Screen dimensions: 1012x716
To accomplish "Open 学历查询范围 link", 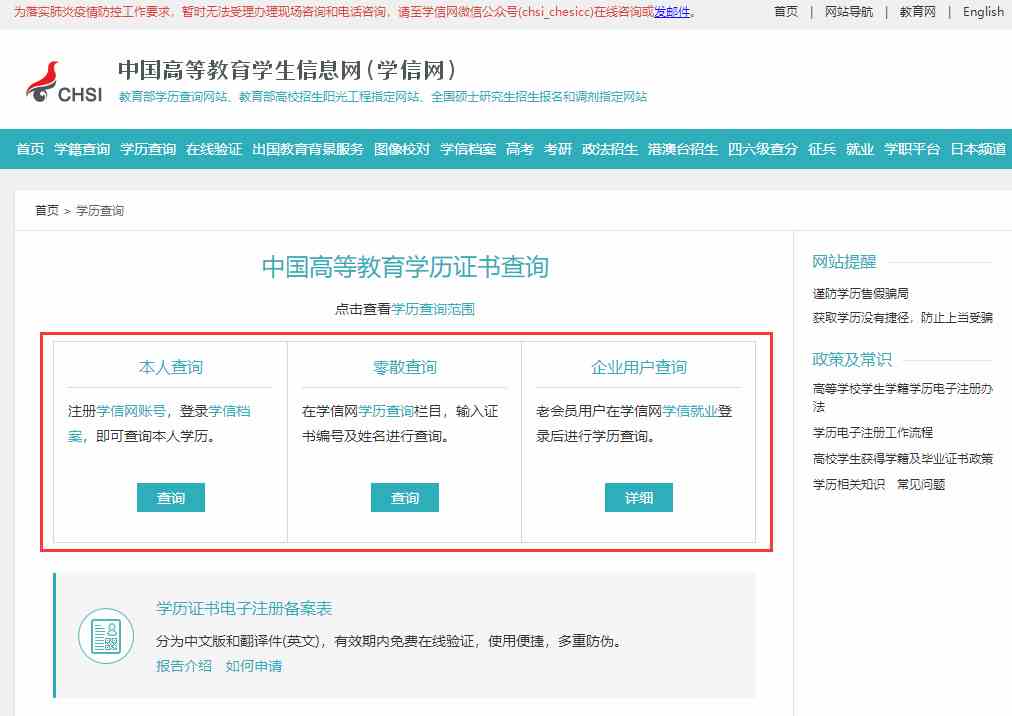I will tap(433, 309).
